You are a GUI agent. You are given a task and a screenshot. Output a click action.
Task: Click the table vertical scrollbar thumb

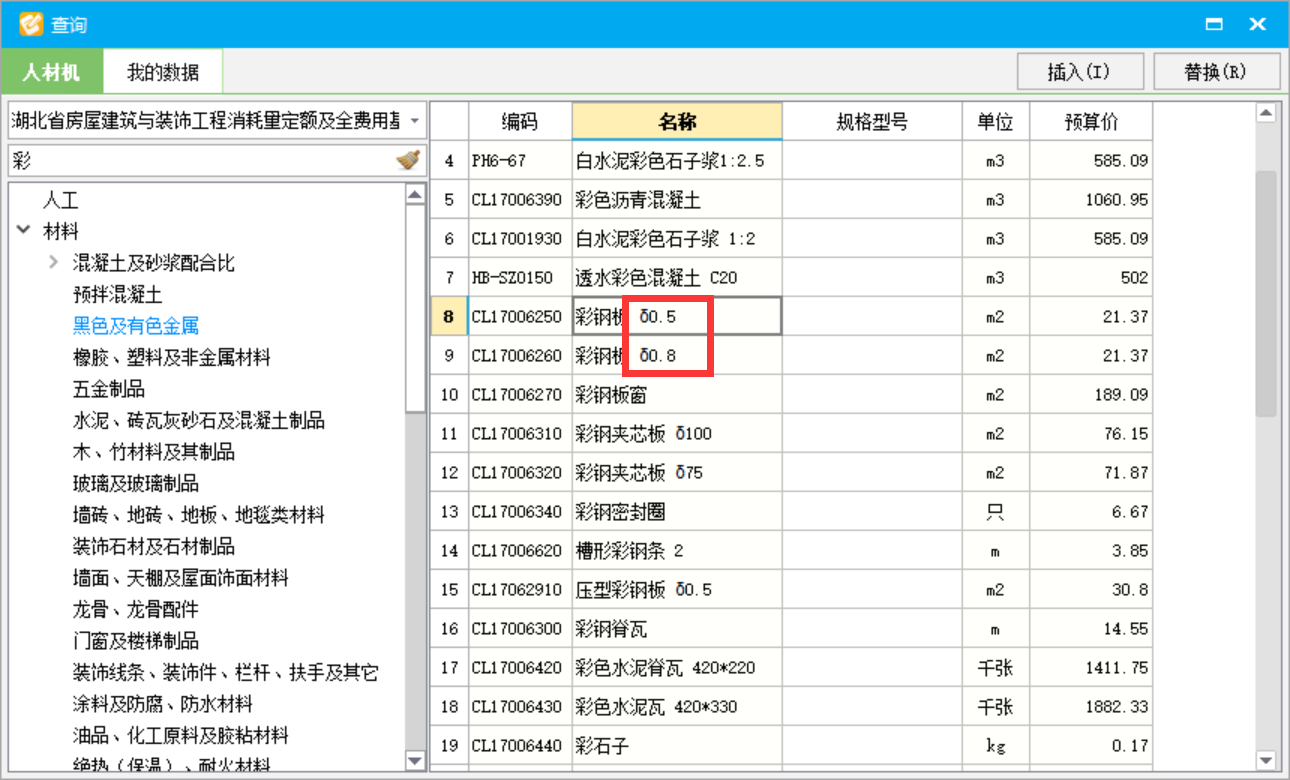click(x=1266, y=292)
